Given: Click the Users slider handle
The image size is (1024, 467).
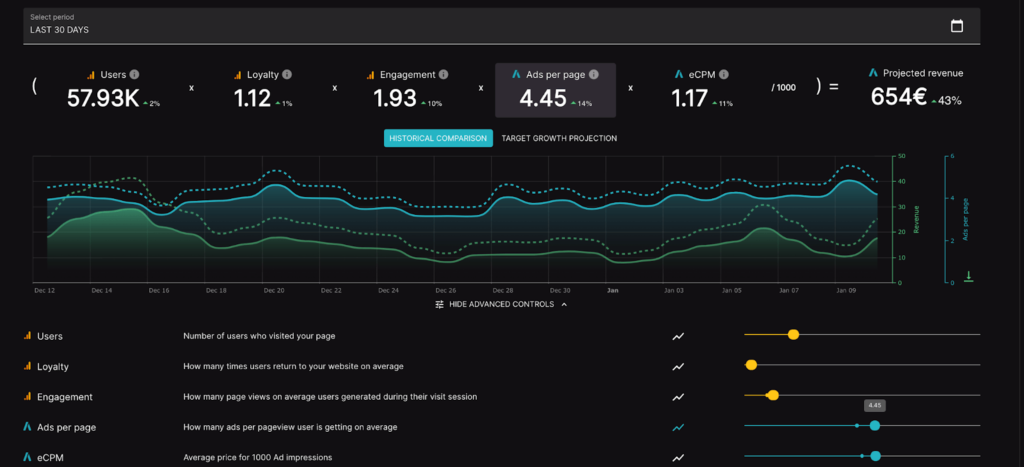Looking at the screenshot, I should pos(793,335).
